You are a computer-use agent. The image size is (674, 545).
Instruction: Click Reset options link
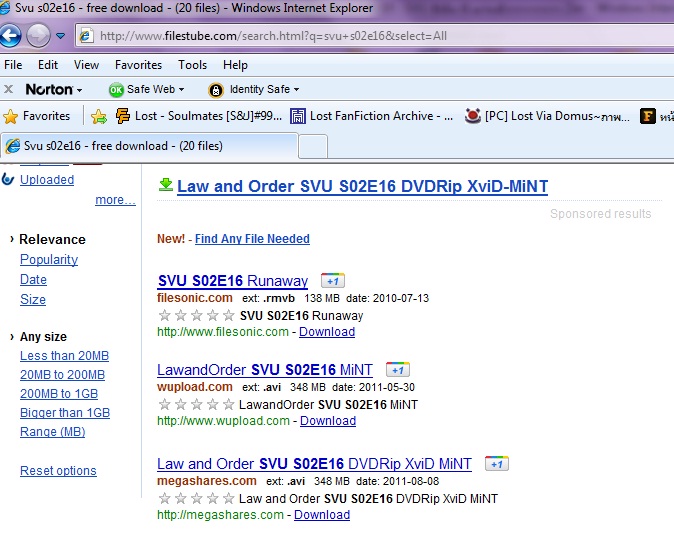click(x=58, y=471)
